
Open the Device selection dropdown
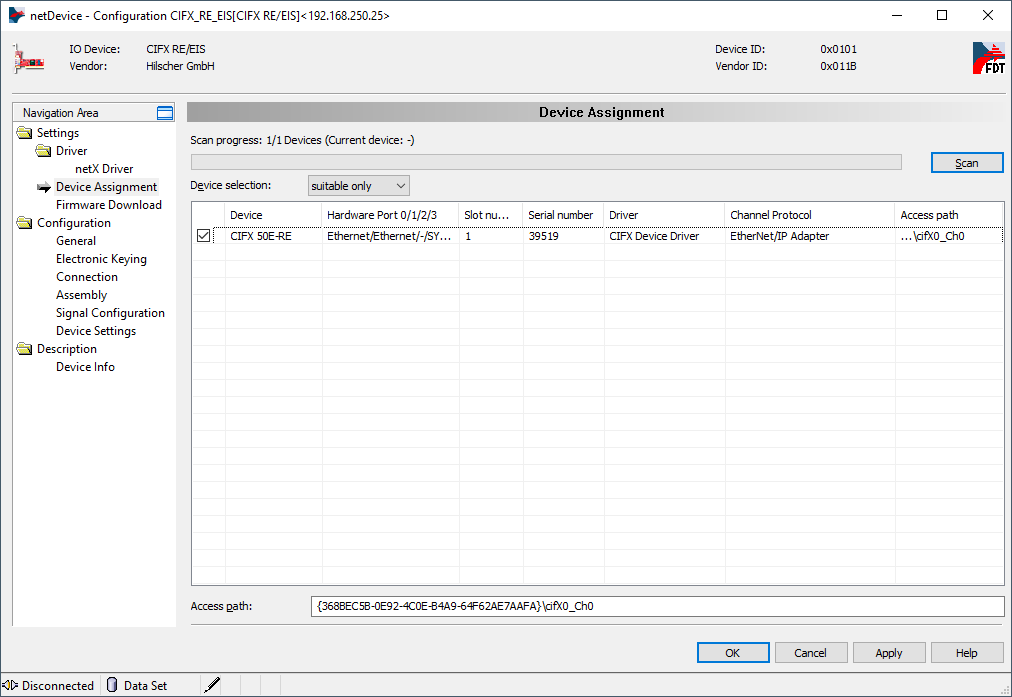[x=358, y=186]
